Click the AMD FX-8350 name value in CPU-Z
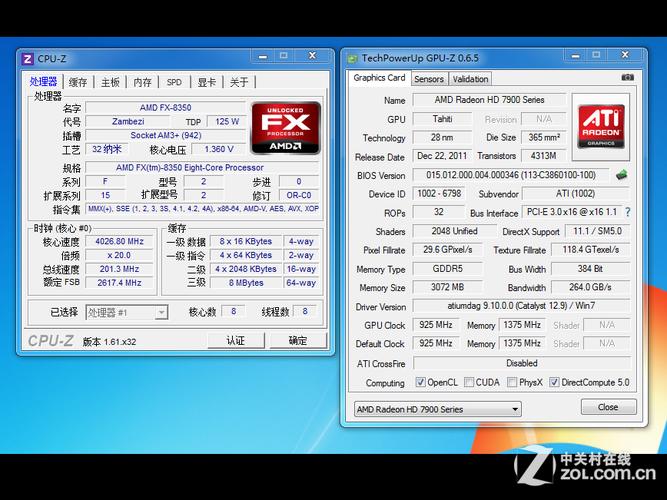Viewport: 667px width, 500px height. pos(165,108)
